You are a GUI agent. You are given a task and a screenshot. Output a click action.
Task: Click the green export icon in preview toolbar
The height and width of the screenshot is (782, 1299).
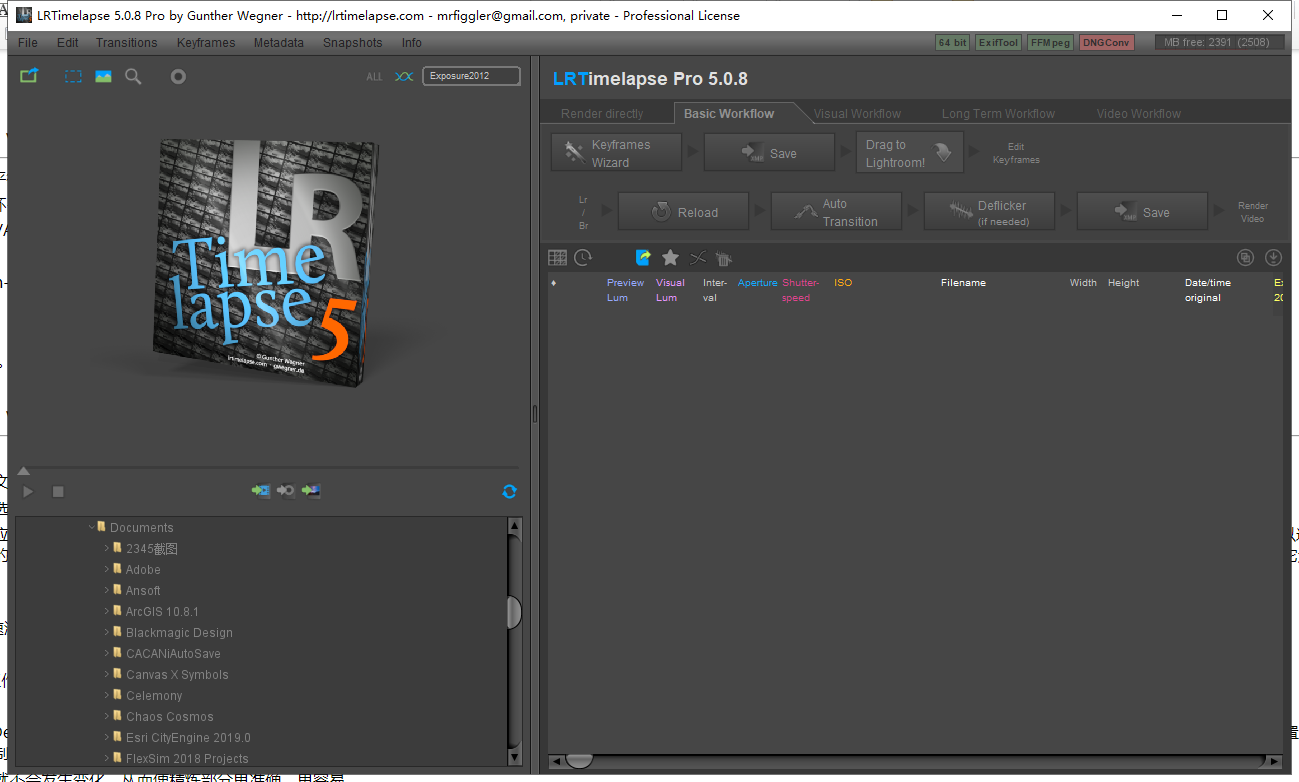pos(28,76)
